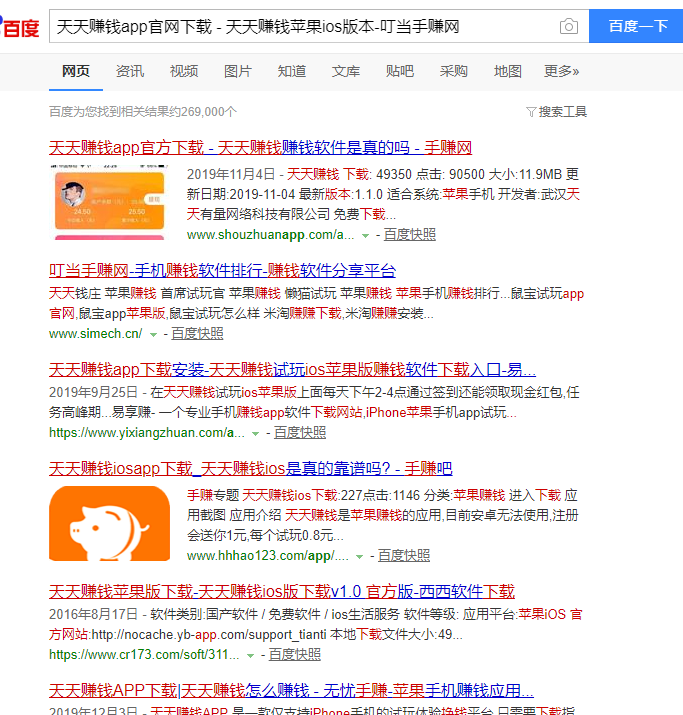The image size is (683, 715).
Task: Expand the 更多» tab menu
Action: point(561,71)
